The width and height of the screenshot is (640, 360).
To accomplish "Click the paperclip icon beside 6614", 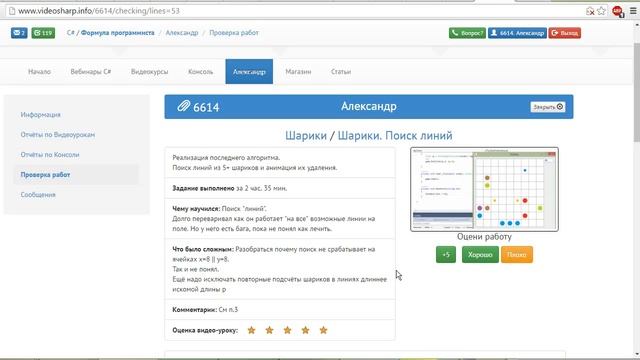I will (x=183, y=107).
